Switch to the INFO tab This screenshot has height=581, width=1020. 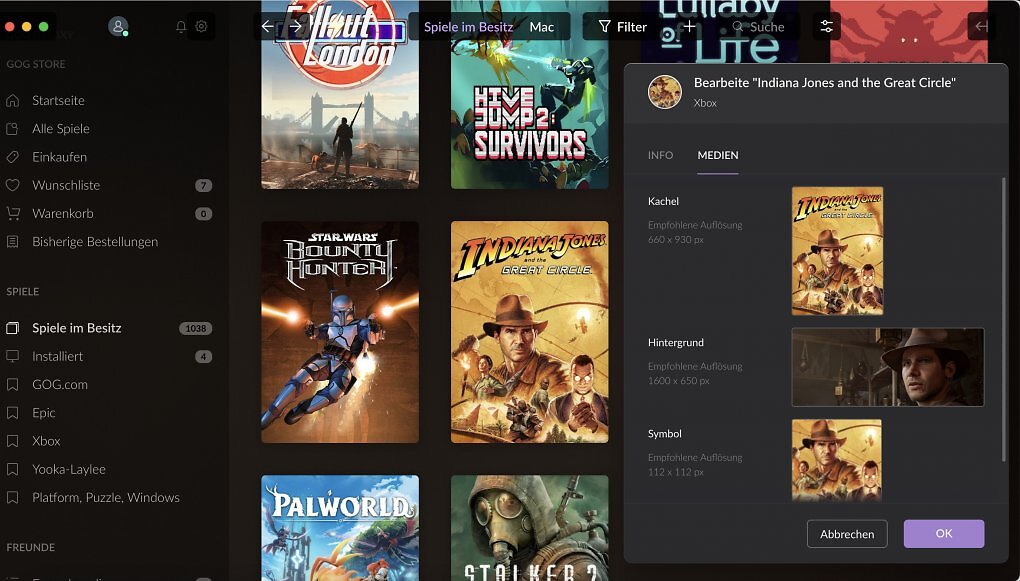point(660,155)
